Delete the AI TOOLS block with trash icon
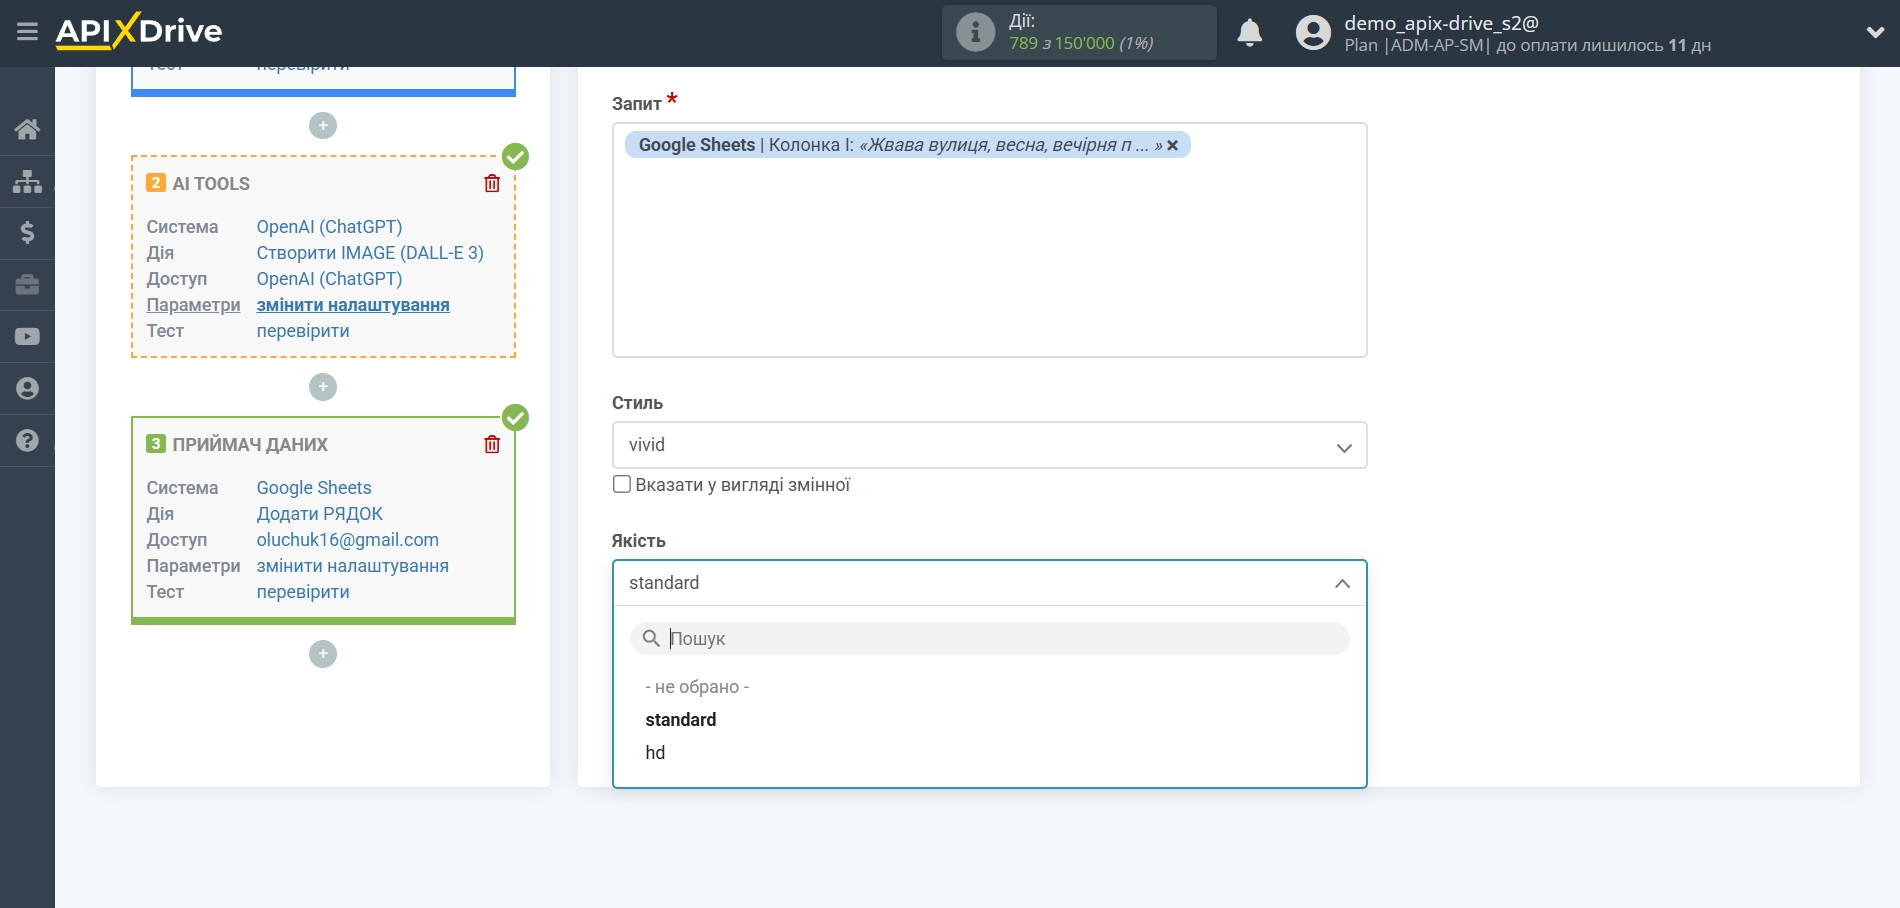Image resolution: width=1900 pixels, height=908 pixels. pos(492,183)
